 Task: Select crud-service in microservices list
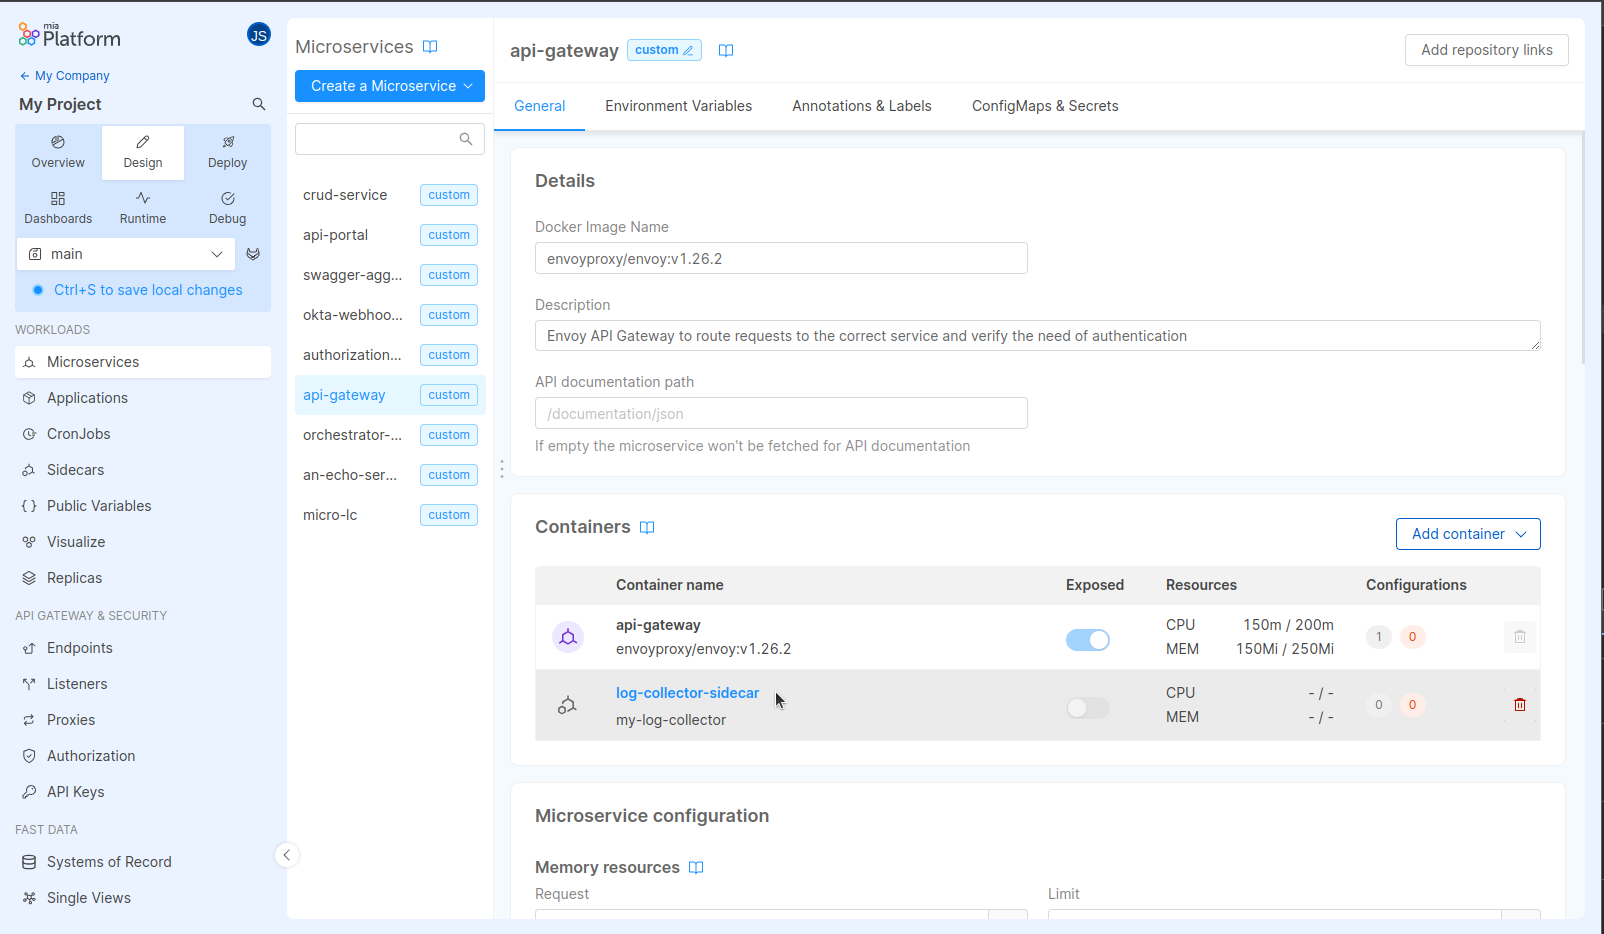345,195
